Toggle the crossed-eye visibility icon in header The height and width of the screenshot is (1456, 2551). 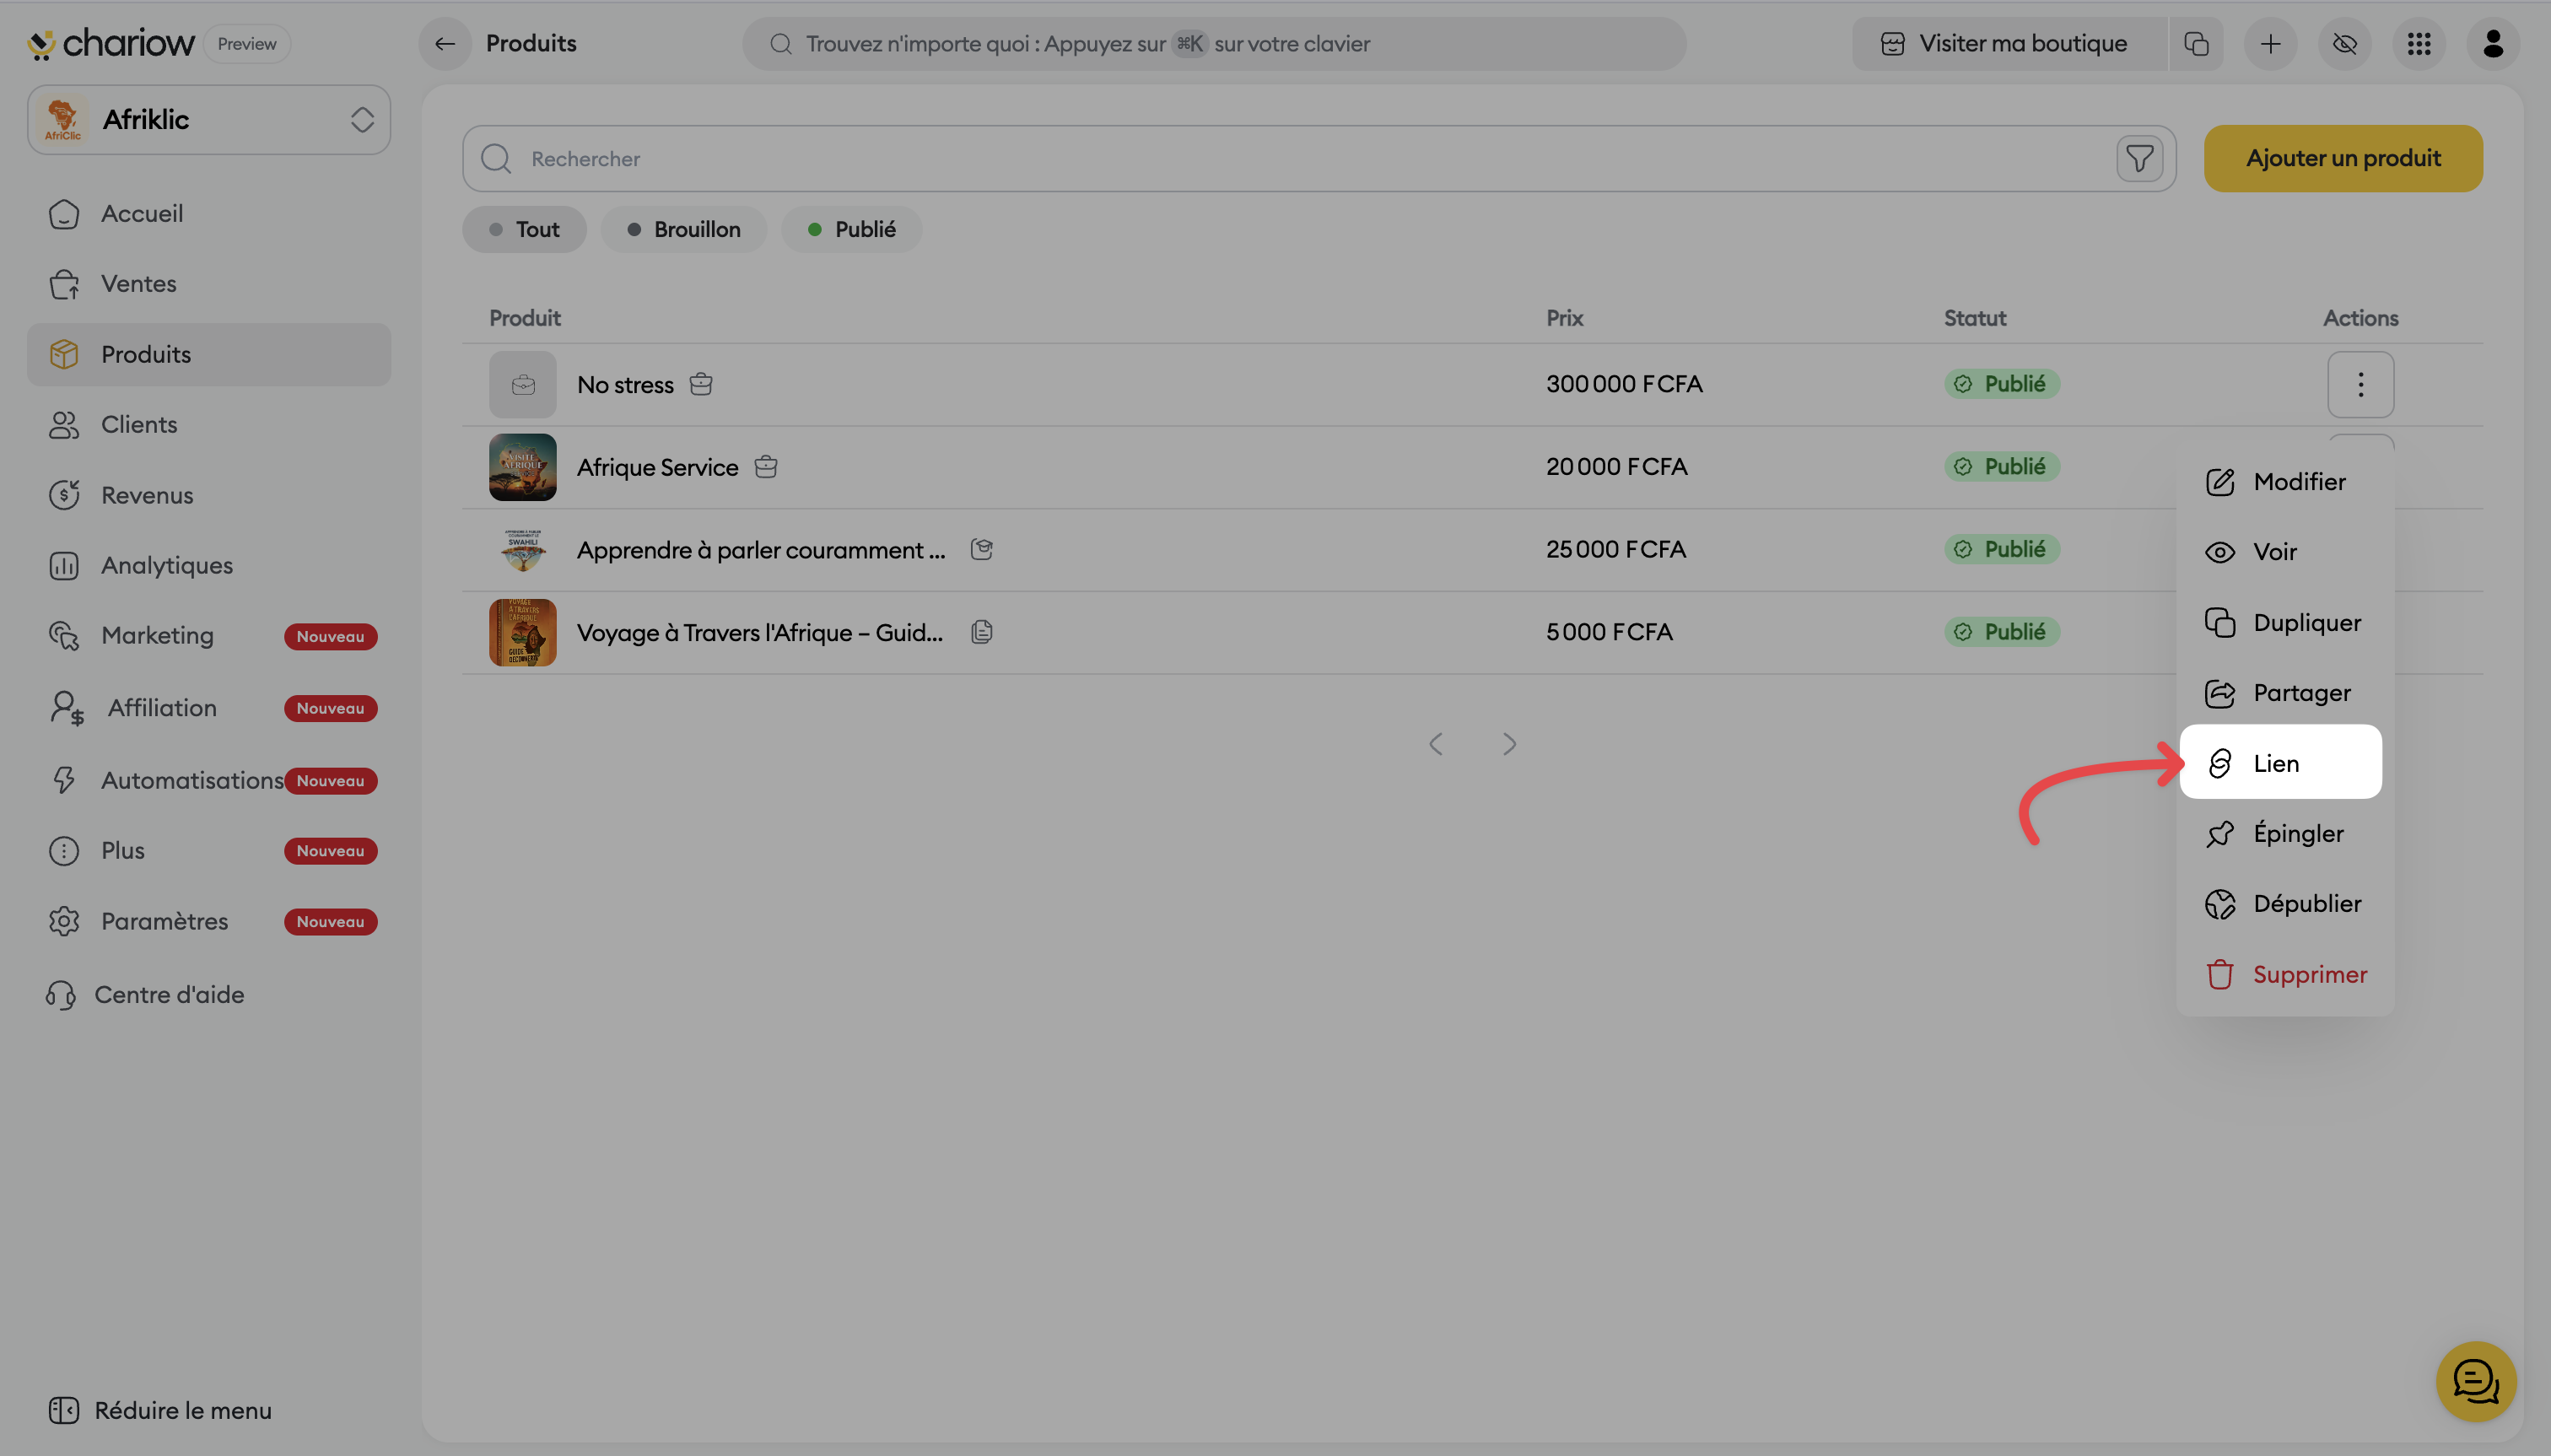point(2344,44)
